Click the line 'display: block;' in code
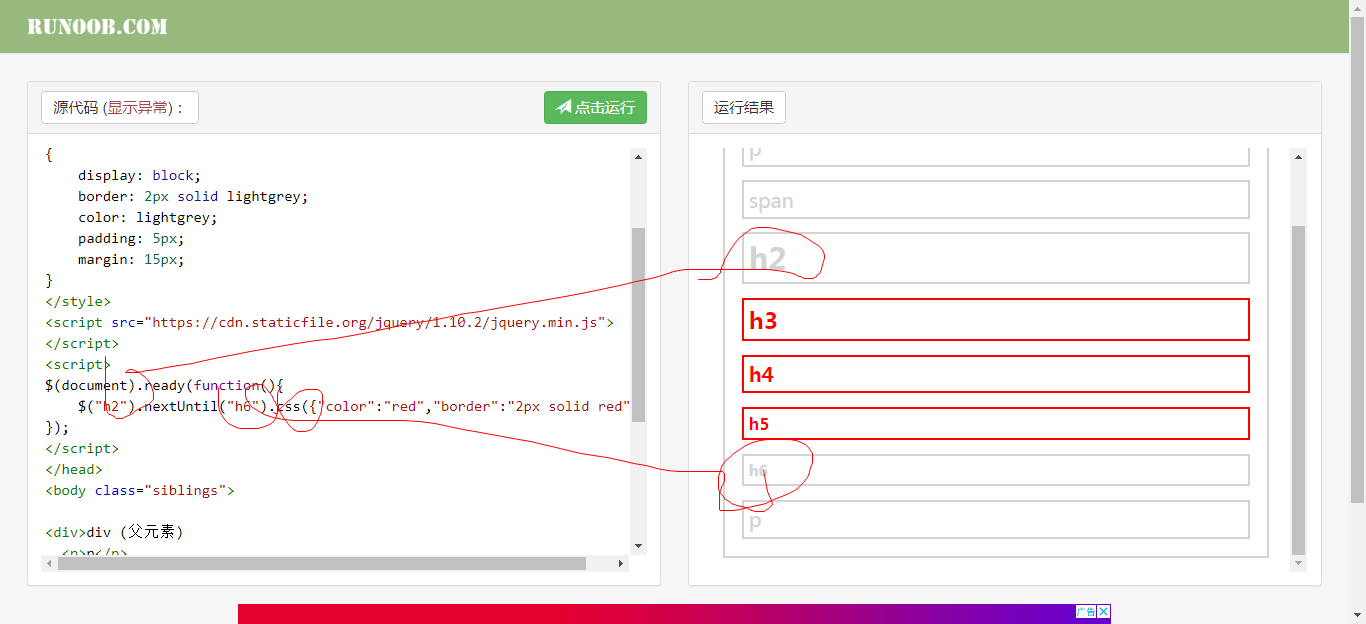 140,175
